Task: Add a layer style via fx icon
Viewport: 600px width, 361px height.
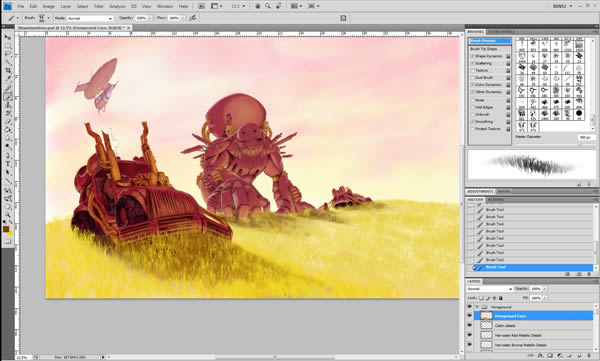Action: [x=540, y=356]
